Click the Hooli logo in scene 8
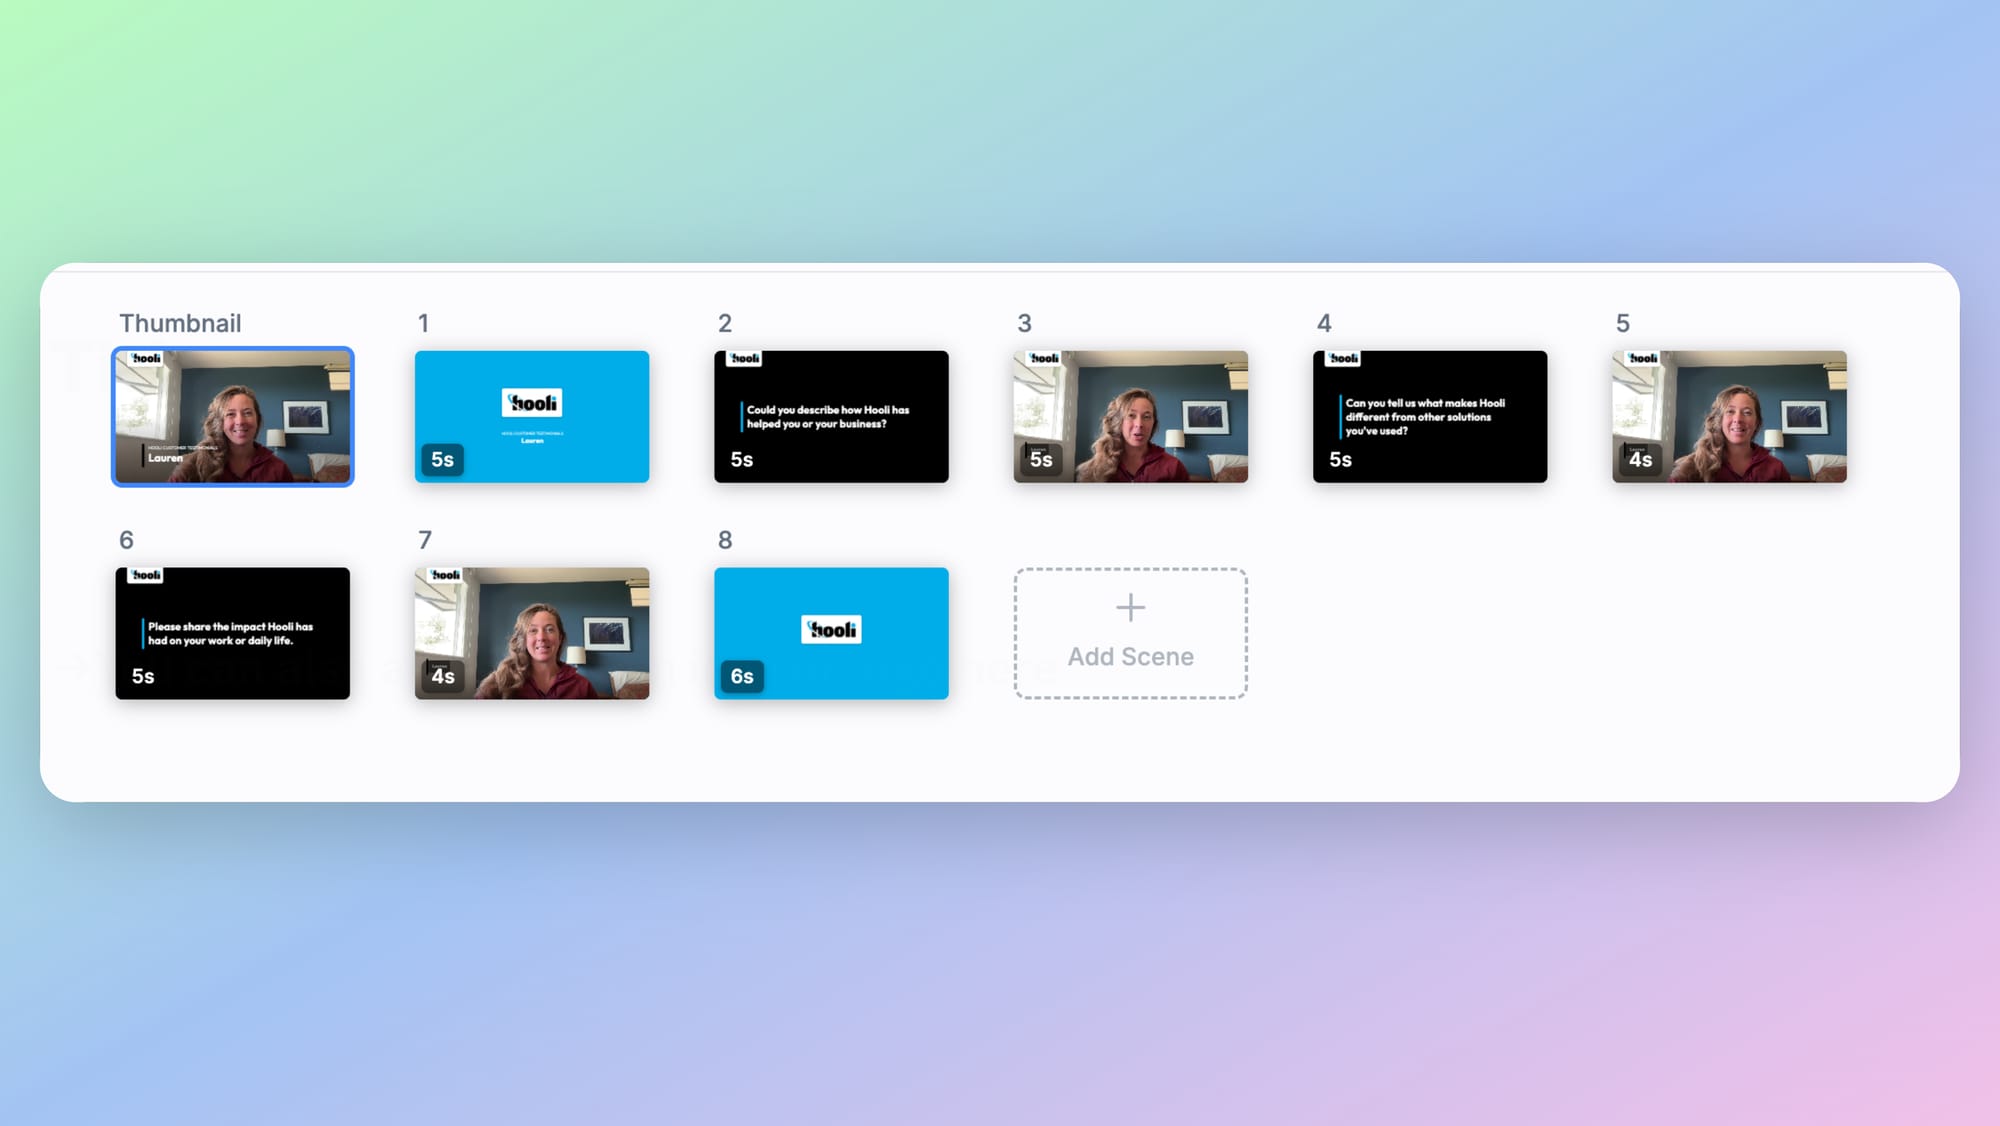Viewport: 2000px width, 1126px height. tap(831, 629)
